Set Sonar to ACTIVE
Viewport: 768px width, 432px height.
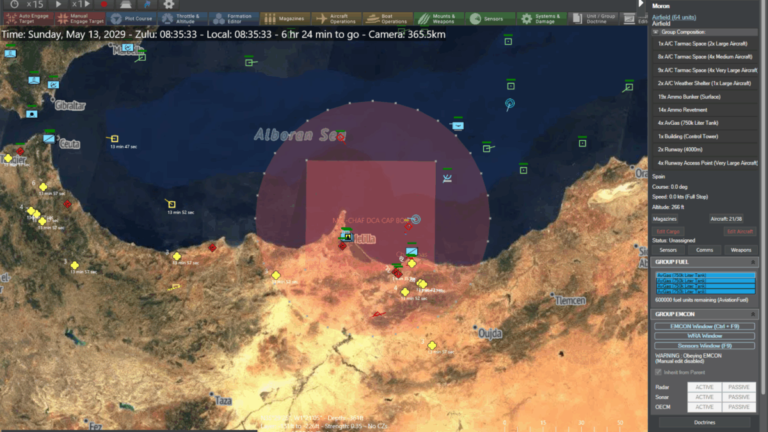[x=704, y=397]
